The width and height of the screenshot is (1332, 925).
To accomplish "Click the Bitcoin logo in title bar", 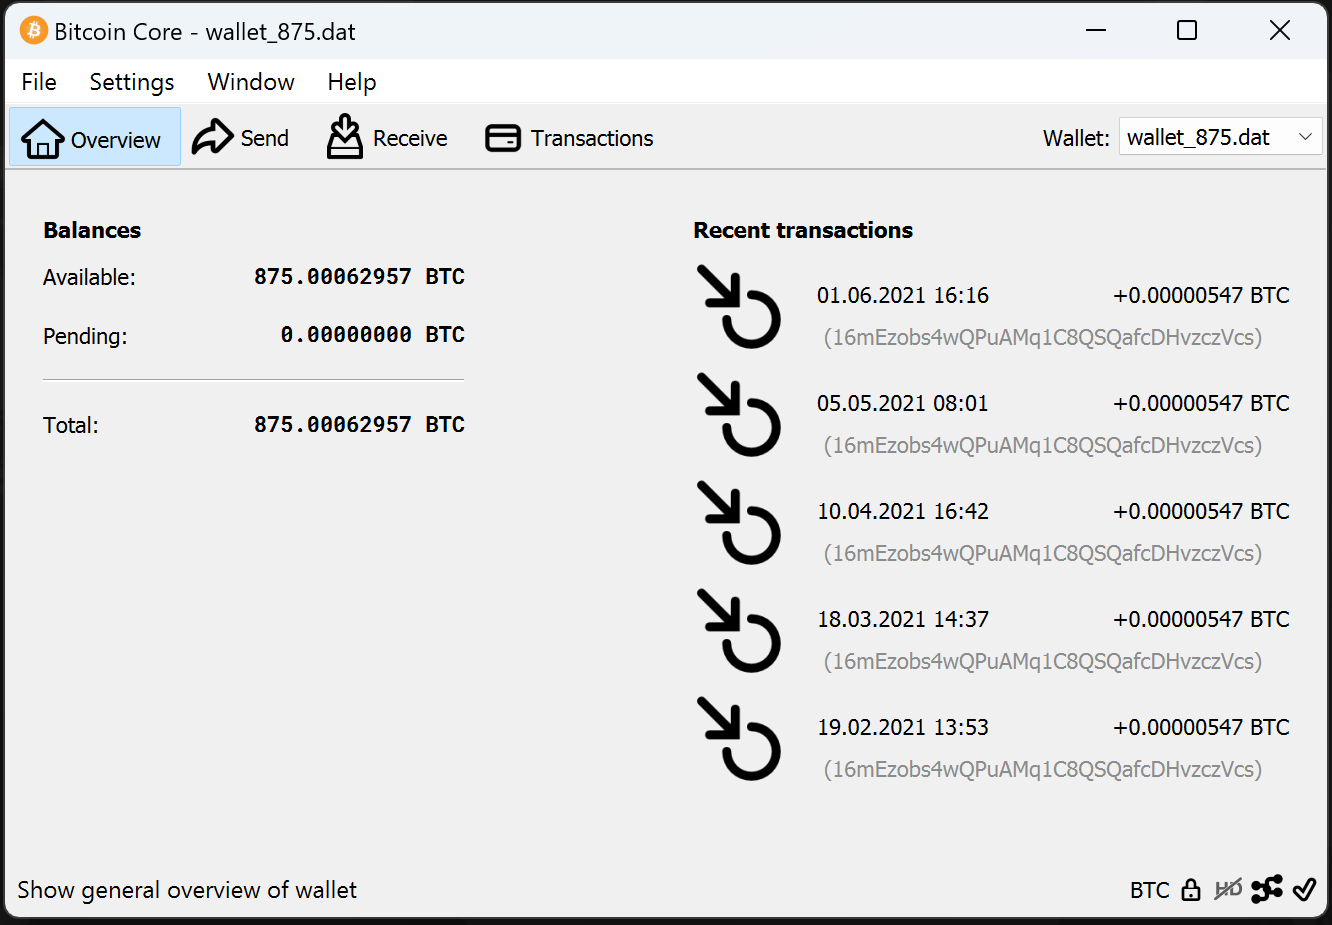I will click(x=33, y=31).
